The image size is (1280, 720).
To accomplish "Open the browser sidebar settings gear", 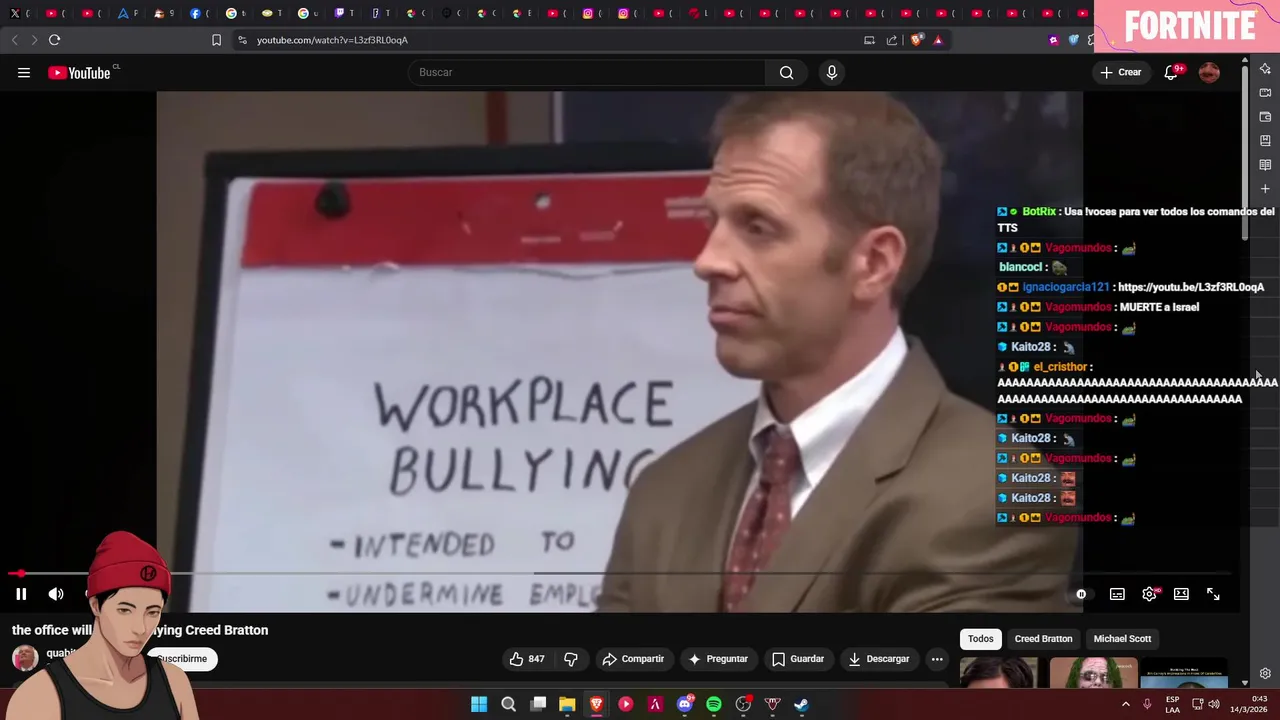I will (1265, 674).
